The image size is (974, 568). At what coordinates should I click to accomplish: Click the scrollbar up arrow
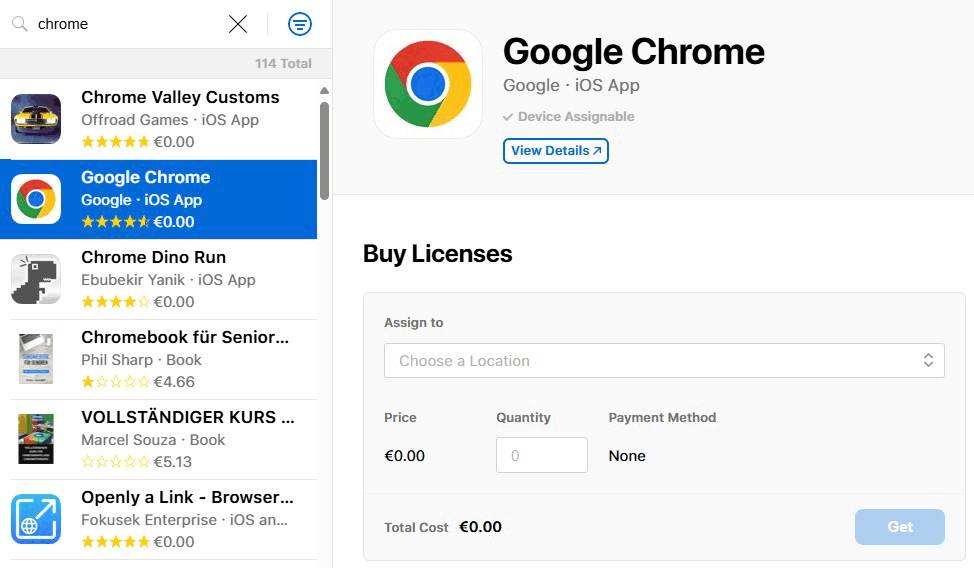pos(324,91)
